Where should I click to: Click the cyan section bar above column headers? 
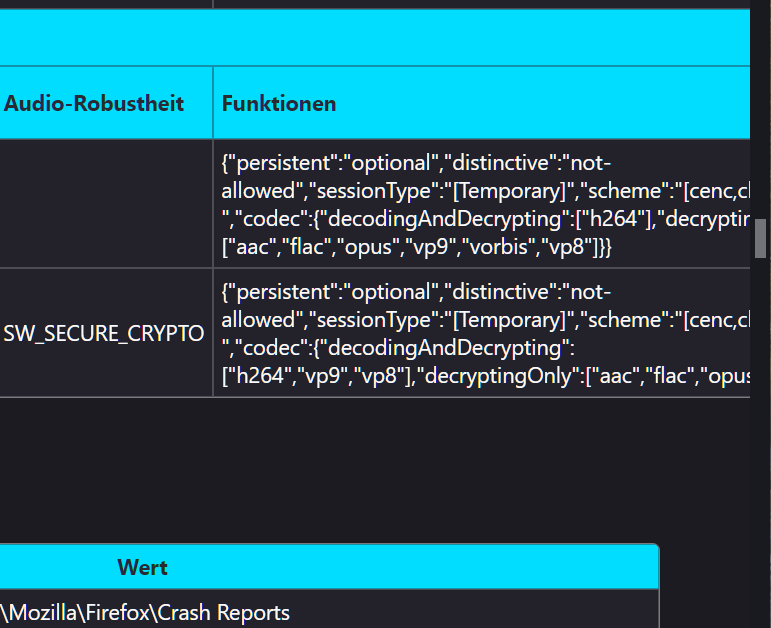375,37
